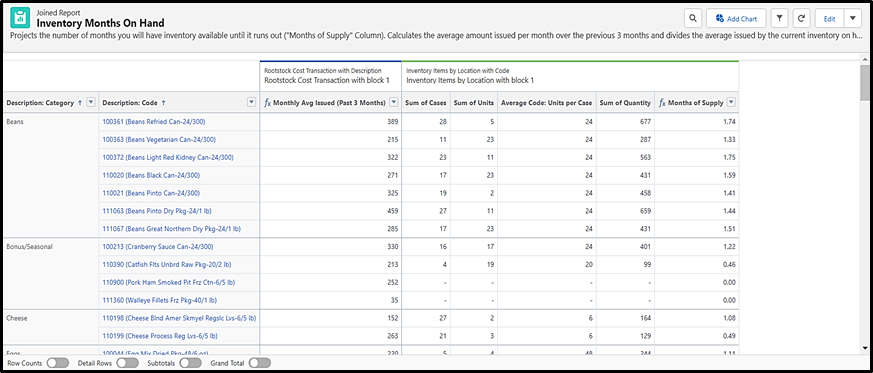
Task: Open 110020 Beans Black Can link
Action: tap(151, 175)
